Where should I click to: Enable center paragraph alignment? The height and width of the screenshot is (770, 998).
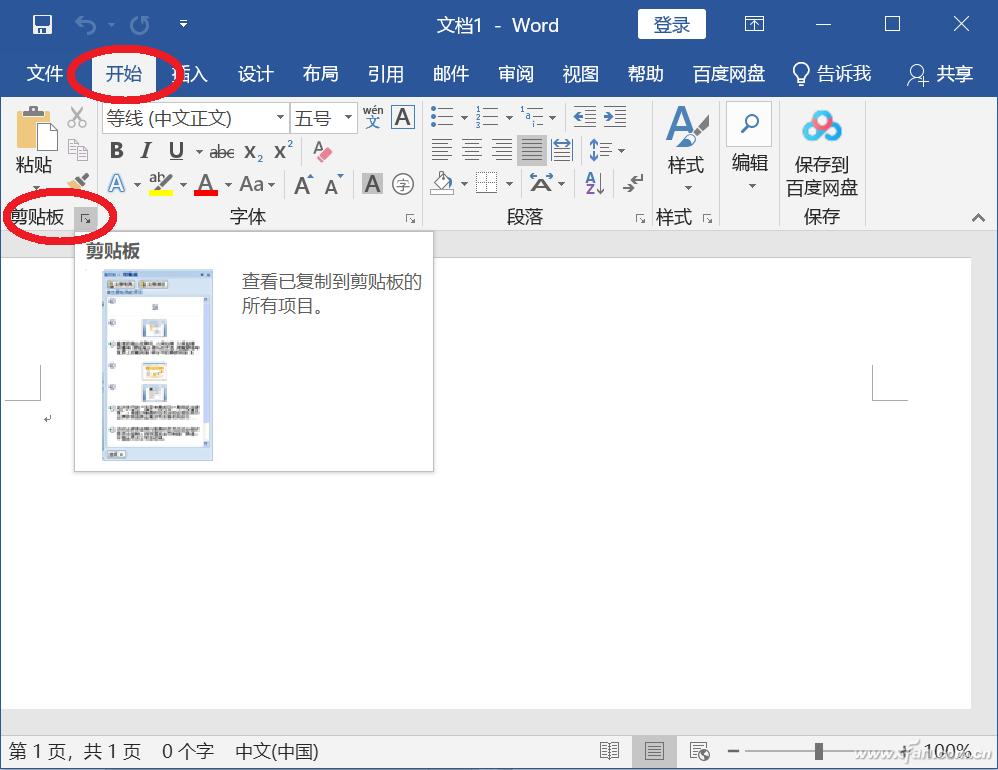(x=470, y=150)
